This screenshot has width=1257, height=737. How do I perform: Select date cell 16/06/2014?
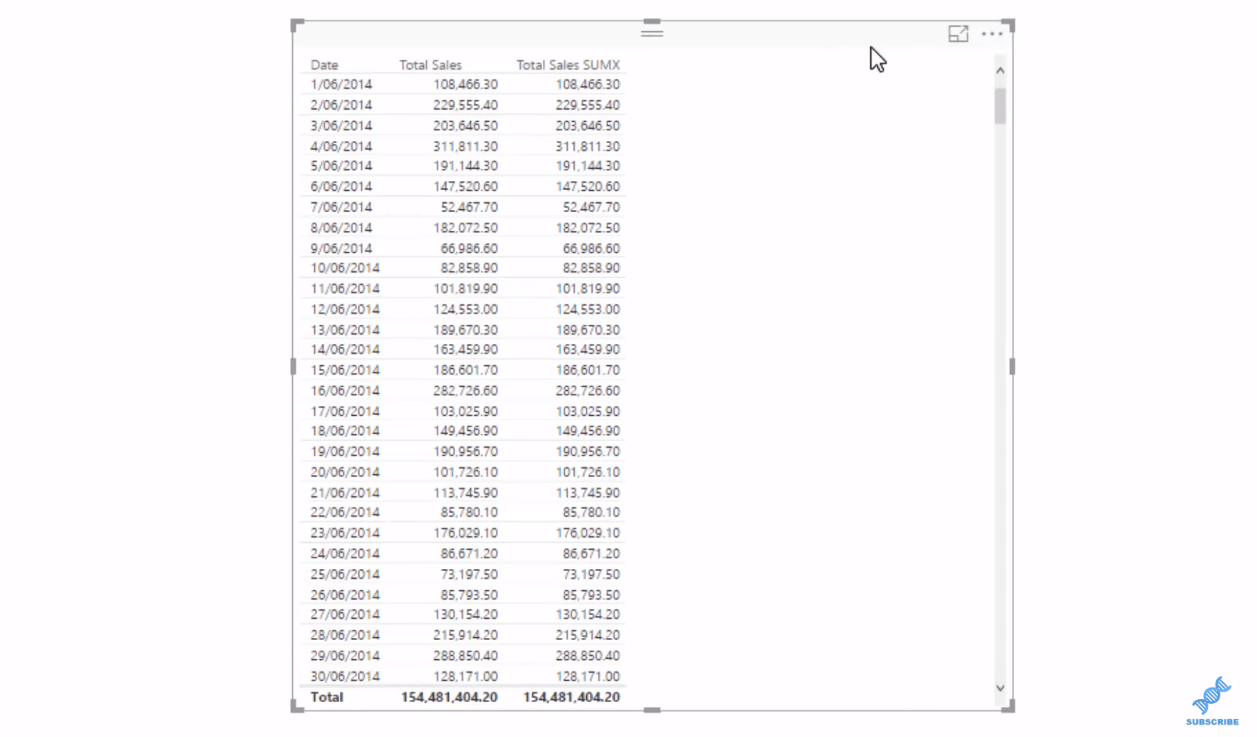pos(345,391)
